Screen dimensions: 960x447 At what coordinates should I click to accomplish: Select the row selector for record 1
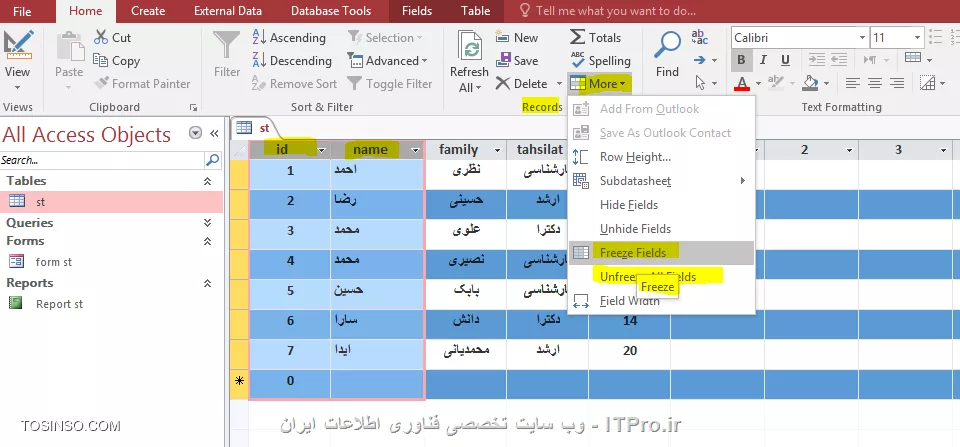pos(239,175)
